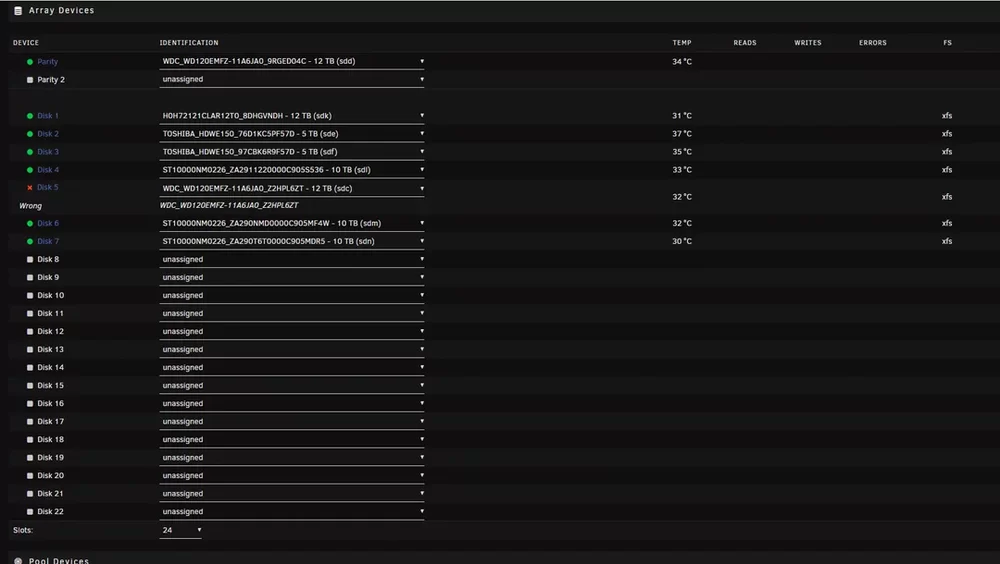1000x564 pixels.
Task: Open the Disk 19 unassigned dropdown
Action: click(291, 457)
